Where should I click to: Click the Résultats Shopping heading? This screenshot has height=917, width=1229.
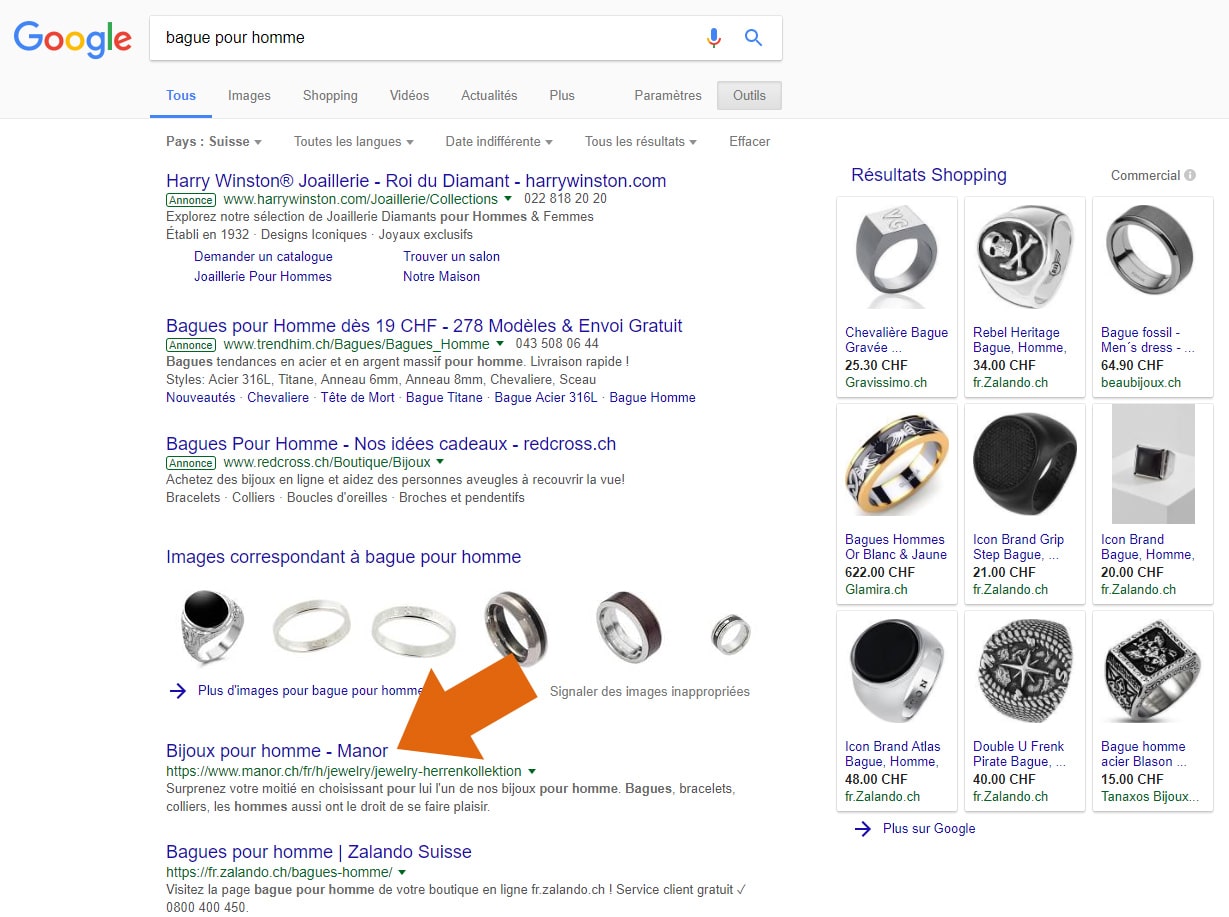[x=929, y=175]
